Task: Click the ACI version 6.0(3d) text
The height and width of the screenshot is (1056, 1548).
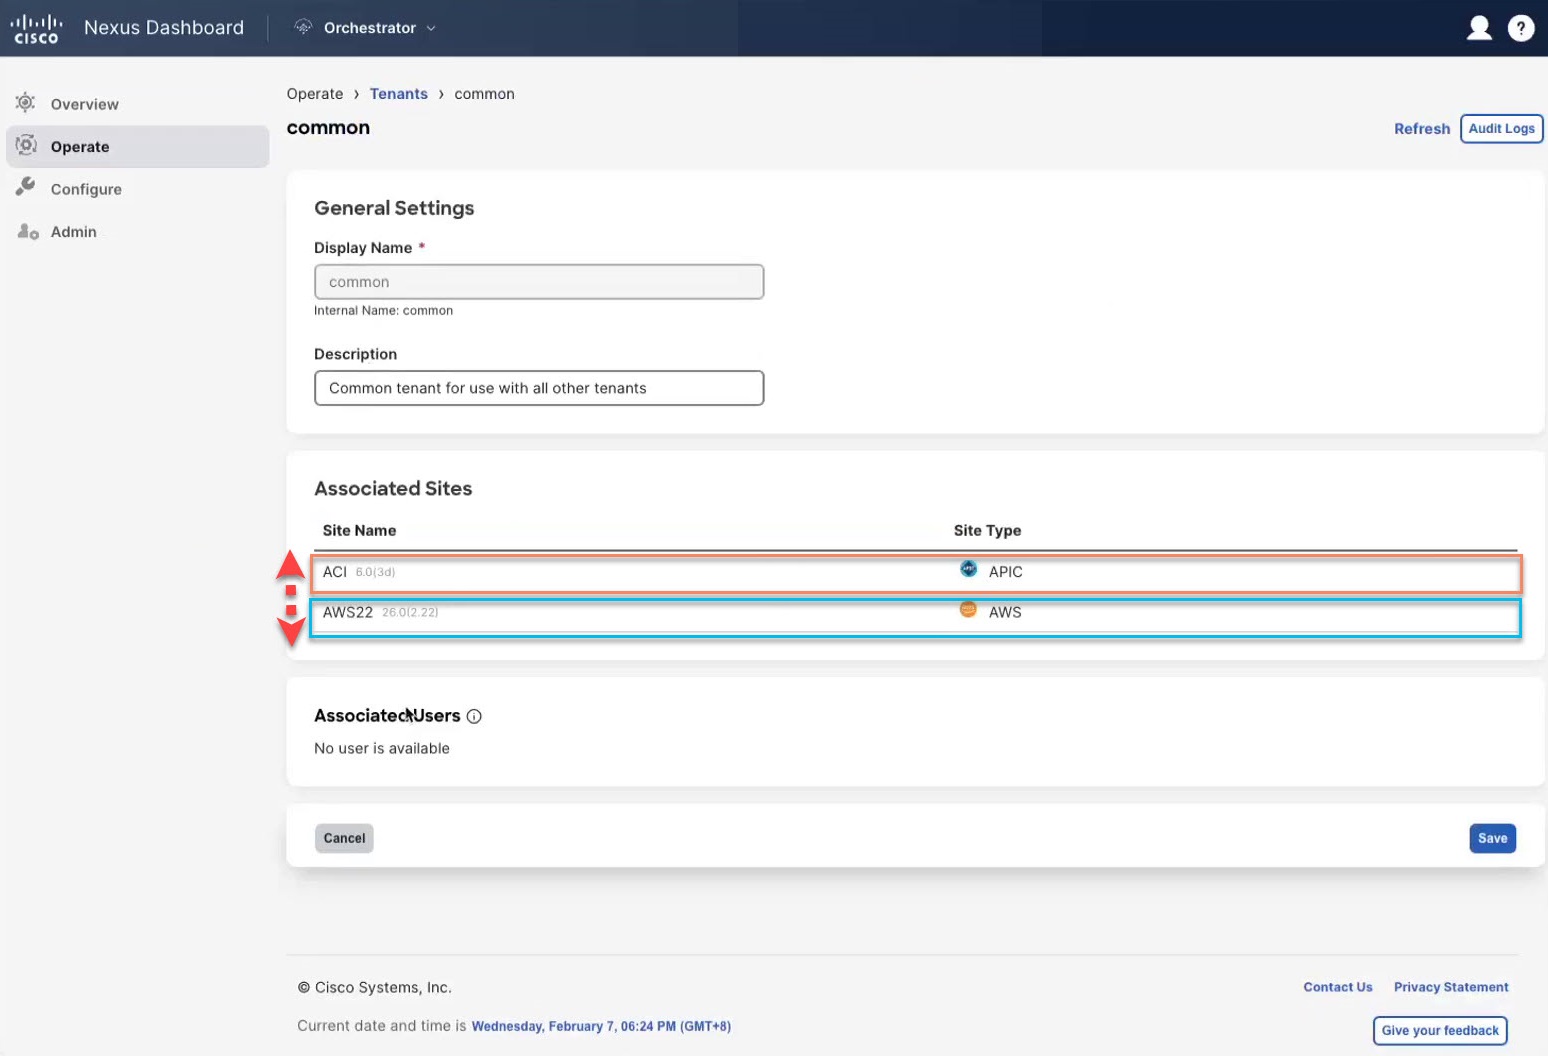Action: click(x=375, y=572)
